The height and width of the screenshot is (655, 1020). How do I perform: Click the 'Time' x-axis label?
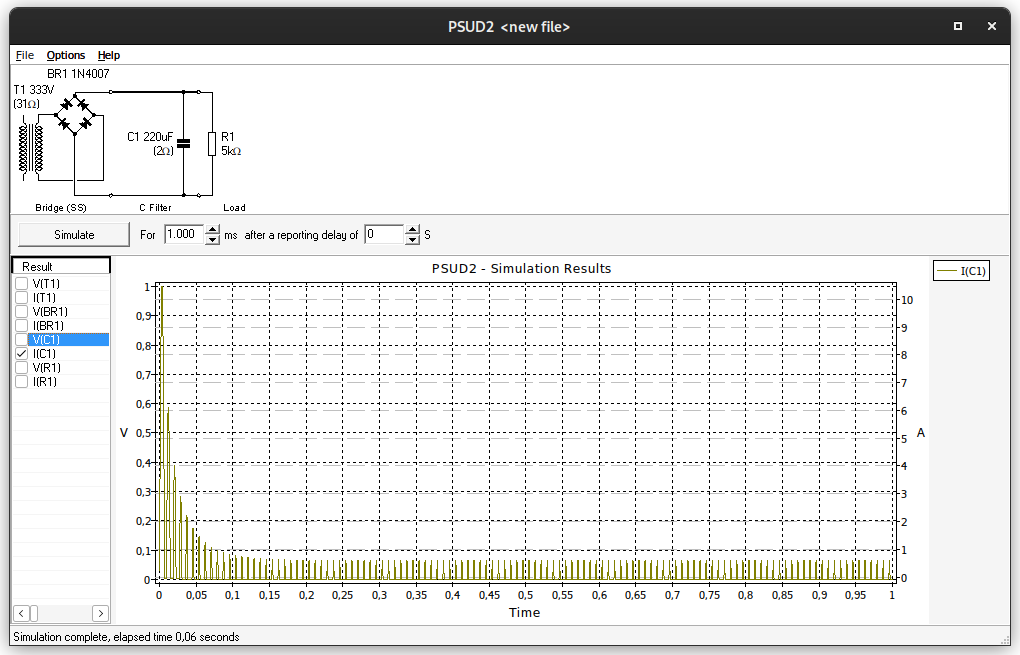524,612
